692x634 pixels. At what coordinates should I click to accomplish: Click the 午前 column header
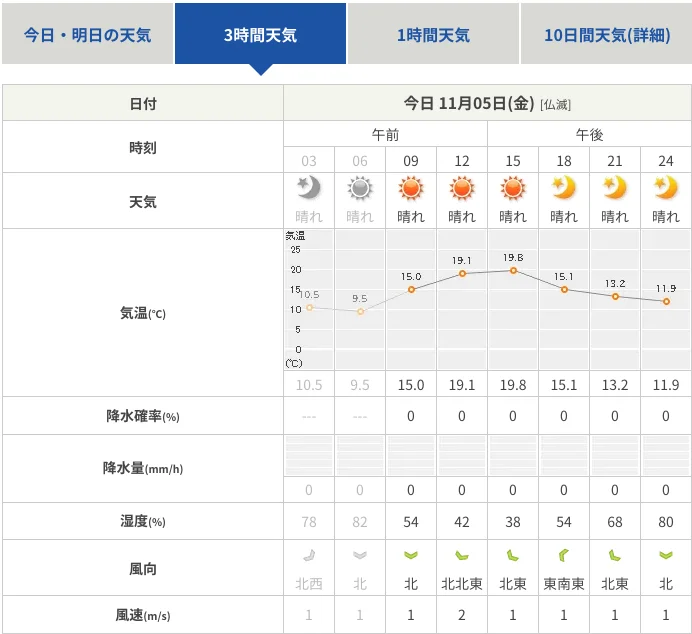385,135
